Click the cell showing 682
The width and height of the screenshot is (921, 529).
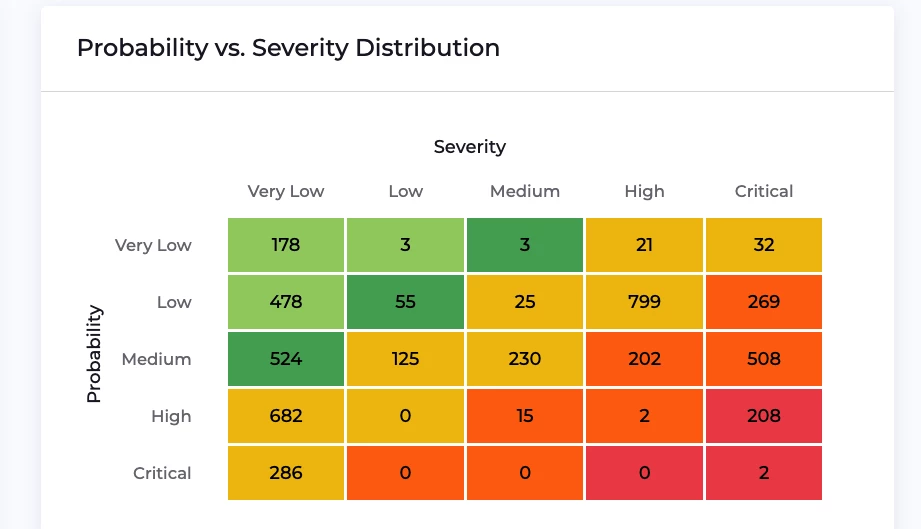tap(286, 416)
